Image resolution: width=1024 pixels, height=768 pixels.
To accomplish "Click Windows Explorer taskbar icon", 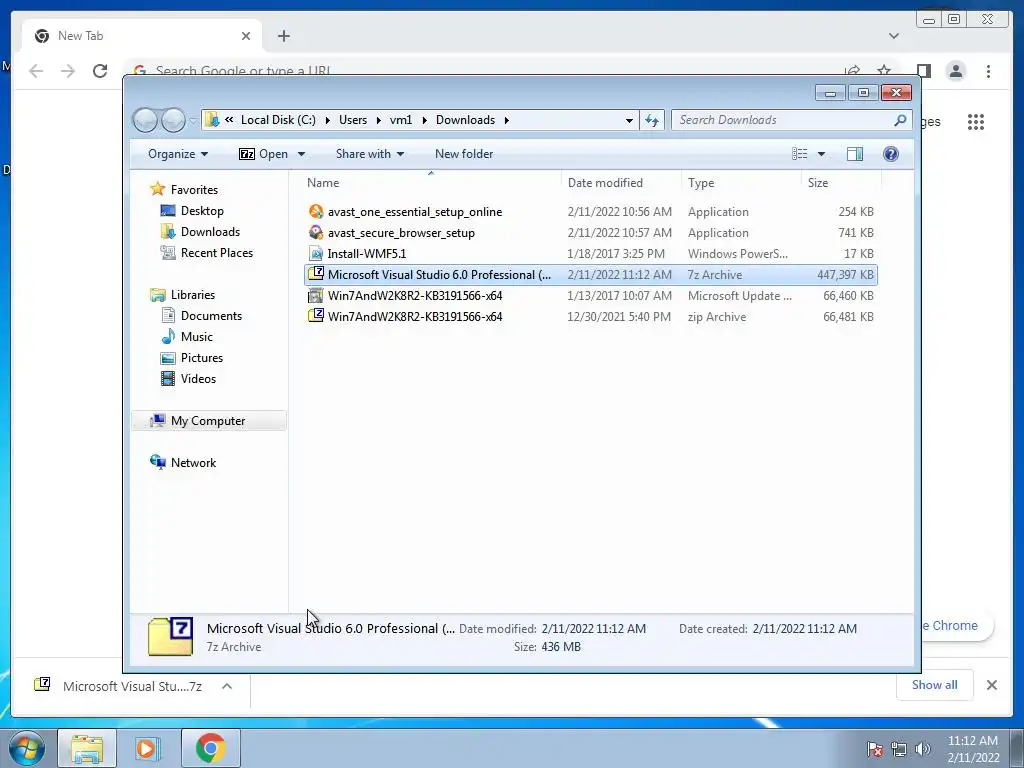I will coord(87,748).
